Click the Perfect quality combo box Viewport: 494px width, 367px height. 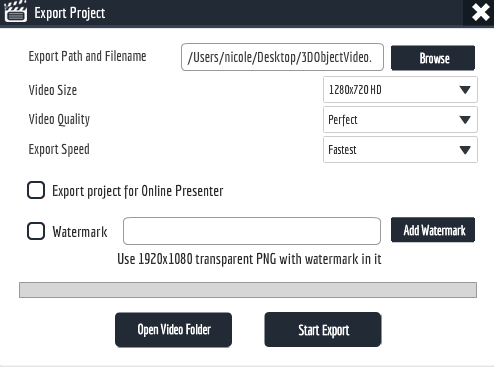[x=400, y=120]
